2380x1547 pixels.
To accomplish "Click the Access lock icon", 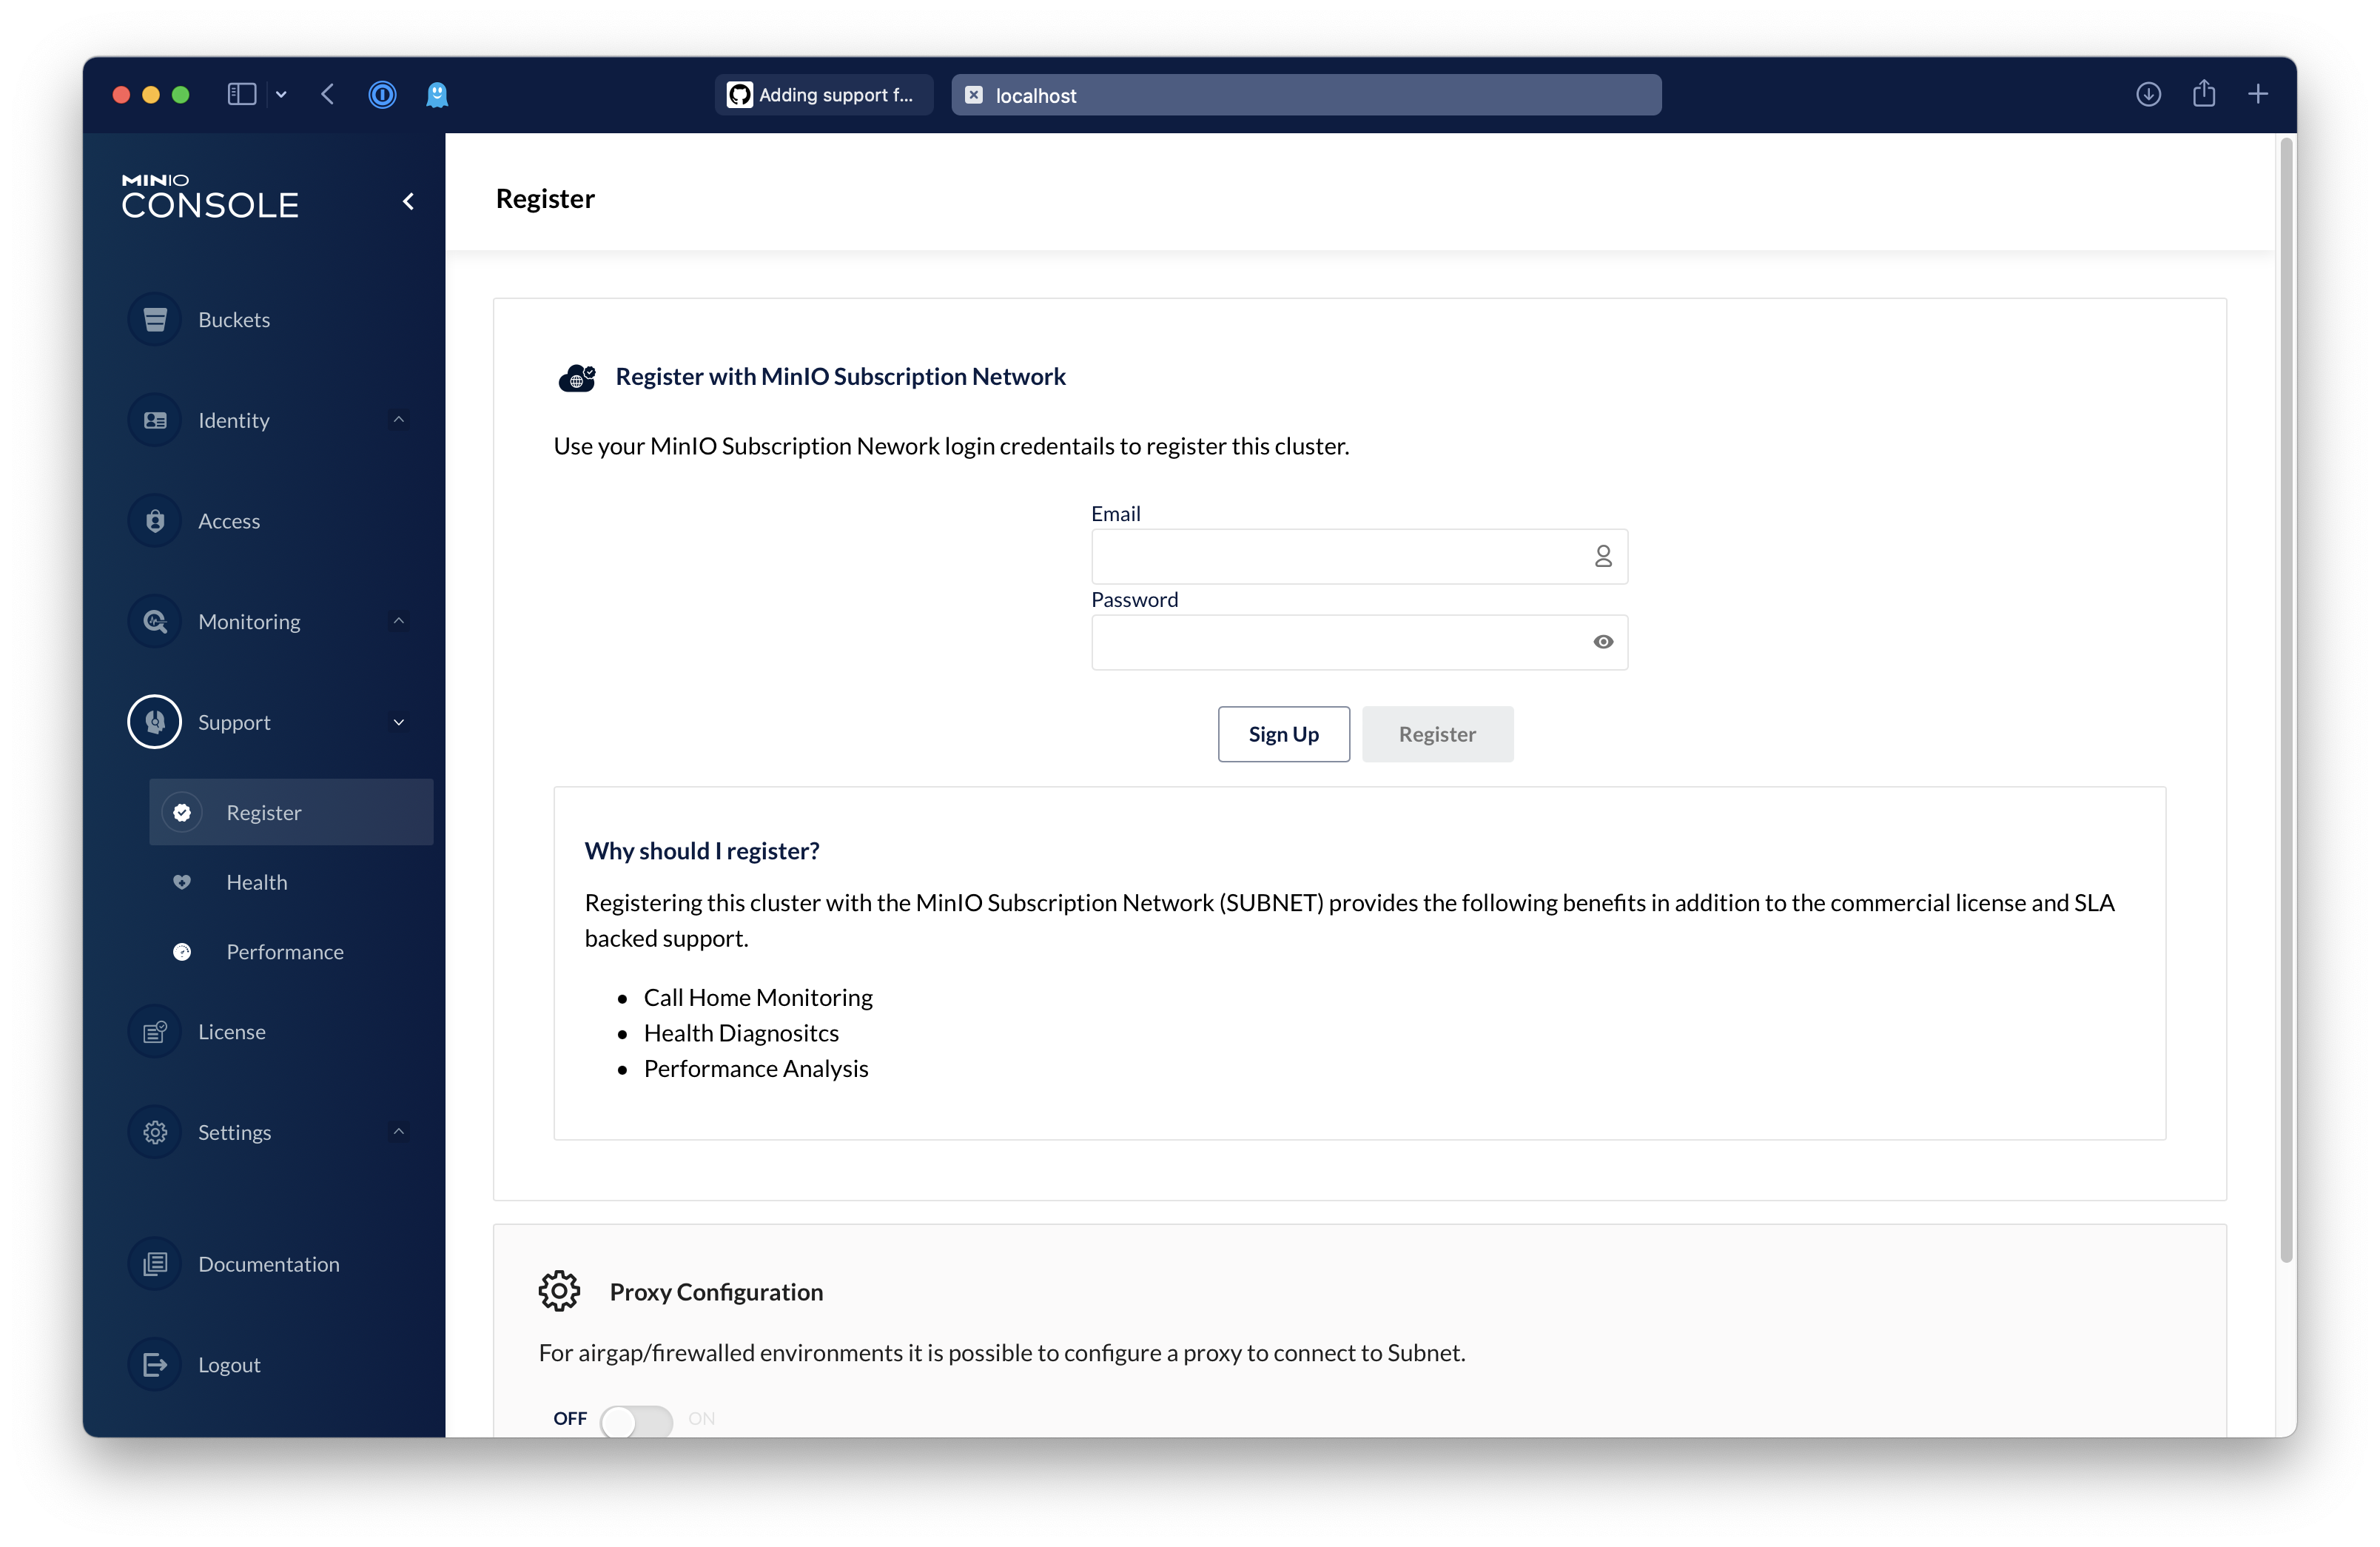I will click(x=155, y=521).
